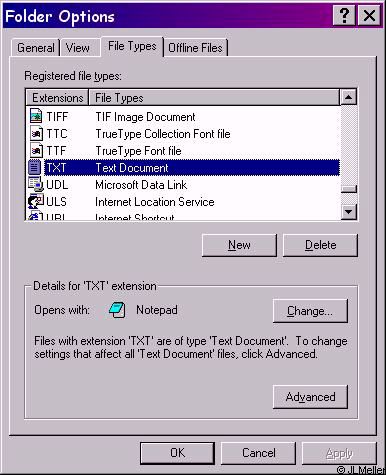Click the TXT text document icon
The height and width of the screenshot is (475, 386).
point(35,167)
